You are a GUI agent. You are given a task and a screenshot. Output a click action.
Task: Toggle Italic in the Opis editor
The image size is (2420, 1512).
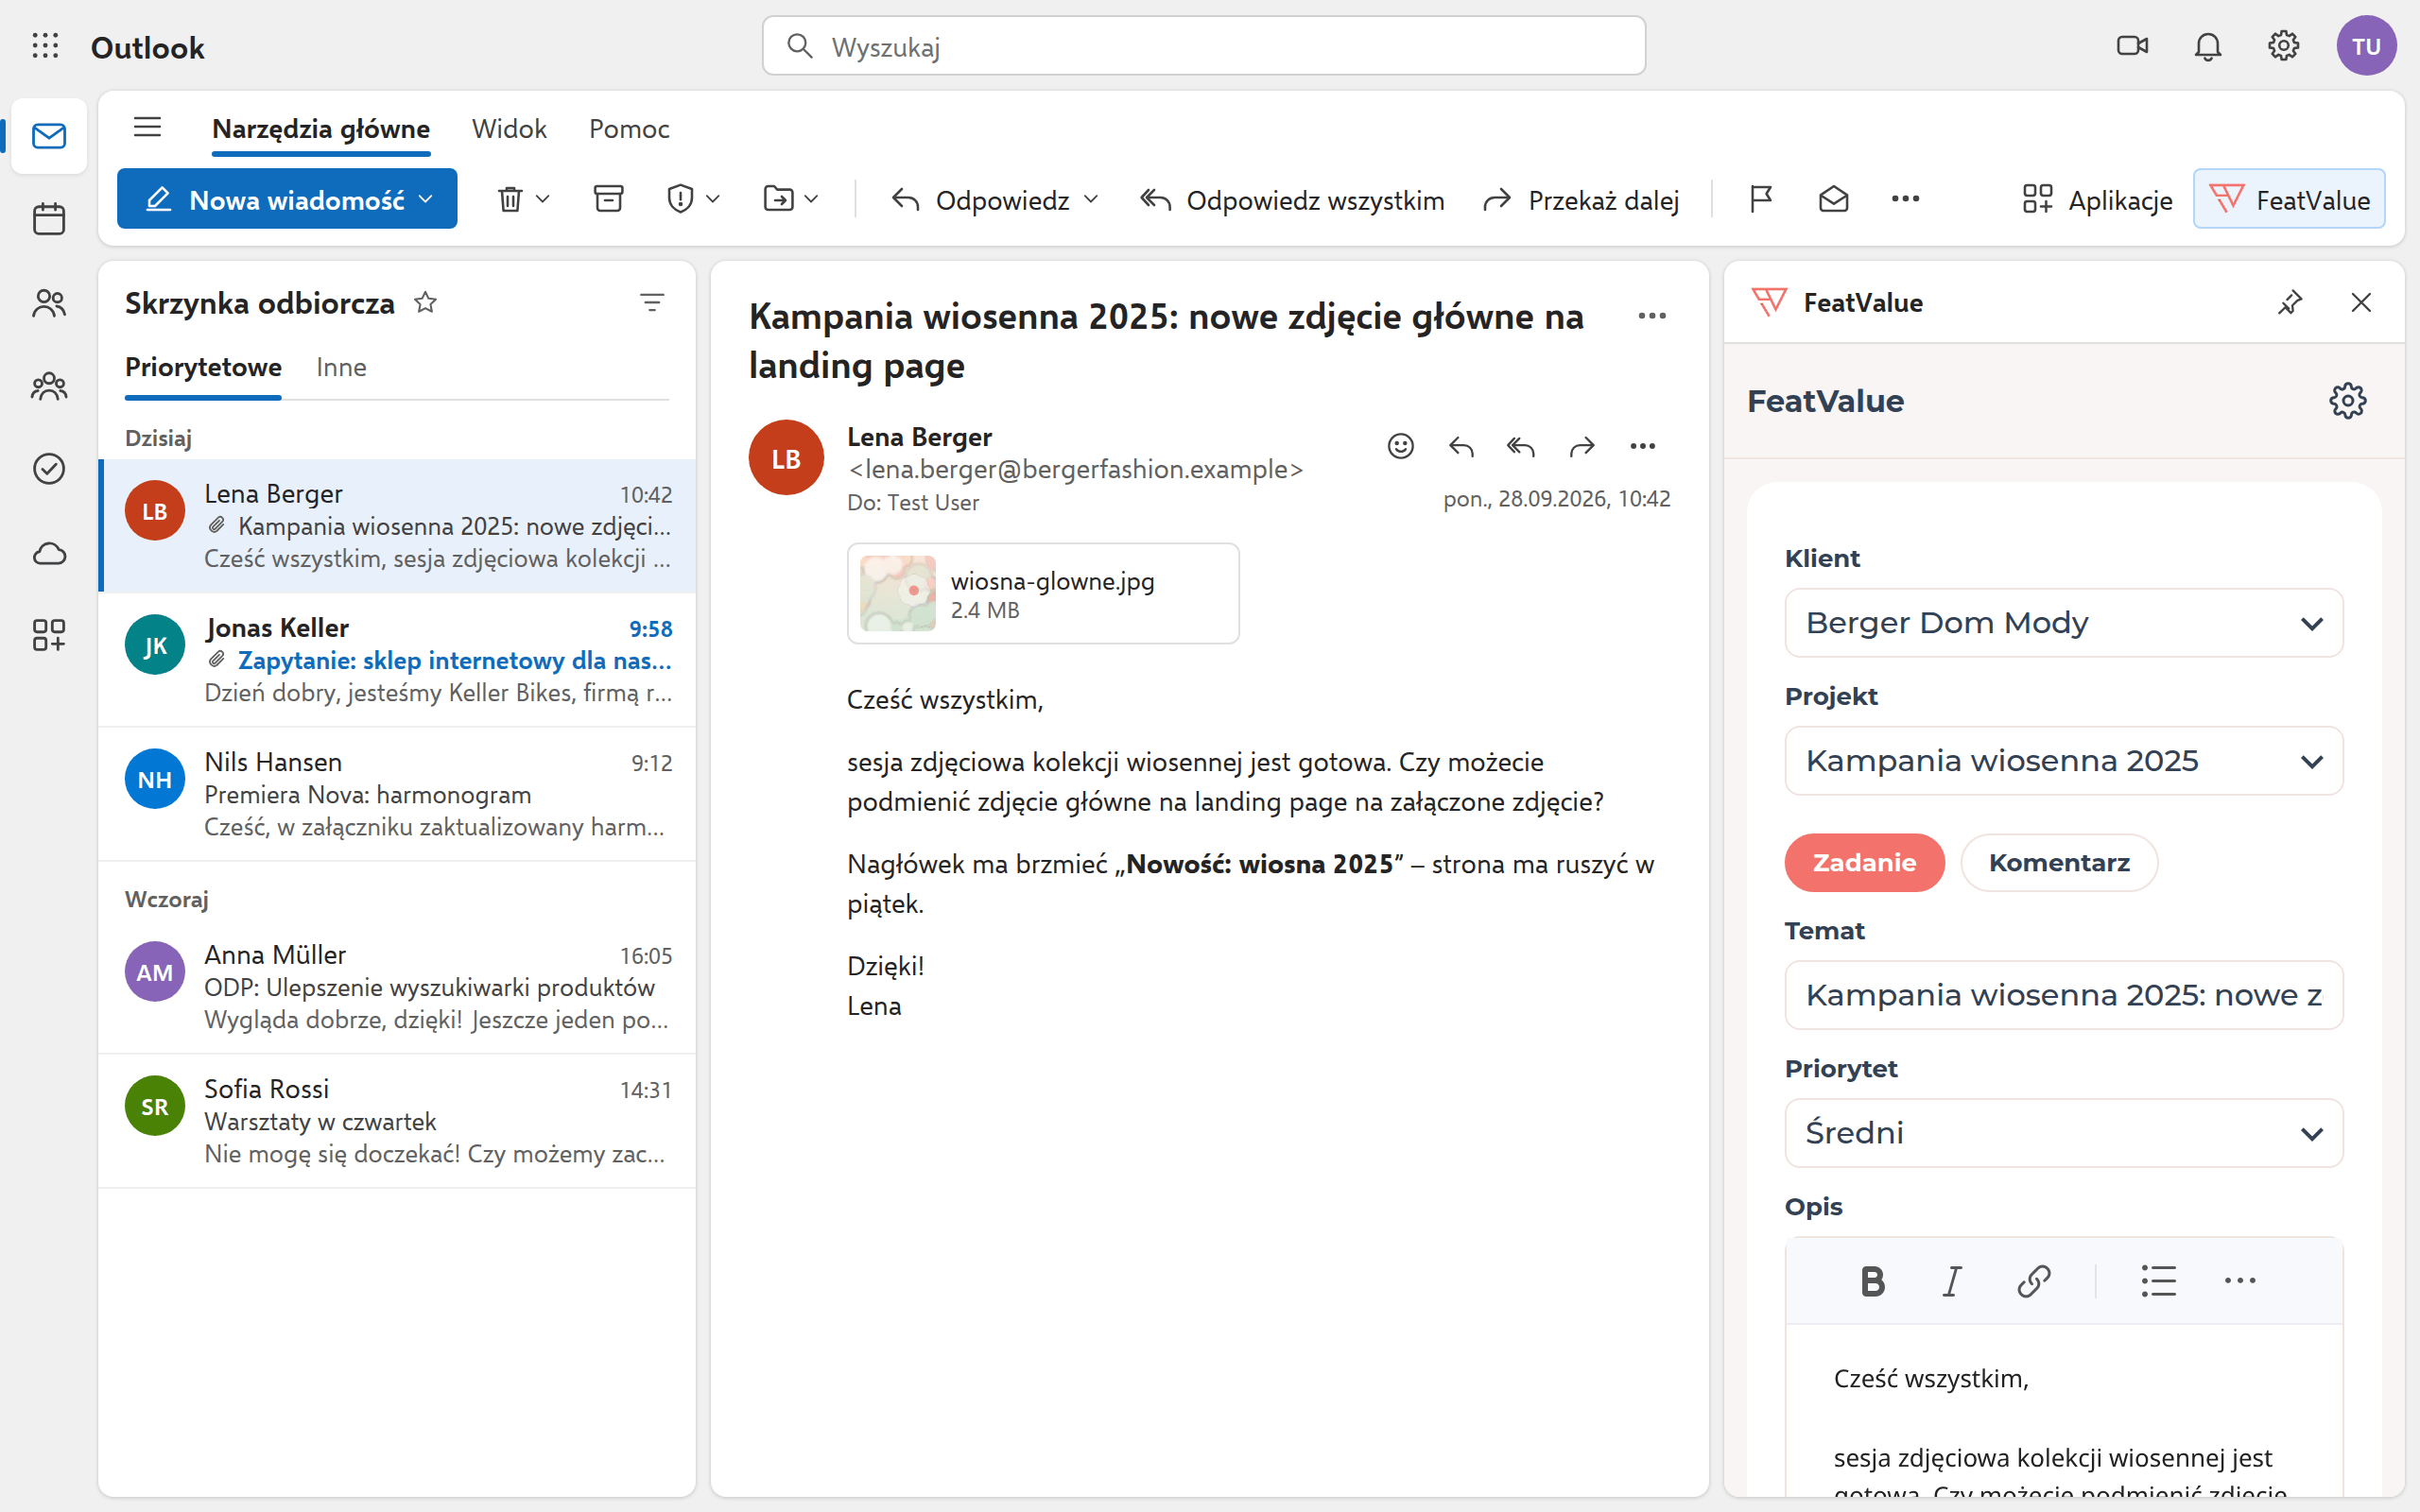point(1952,1281)
